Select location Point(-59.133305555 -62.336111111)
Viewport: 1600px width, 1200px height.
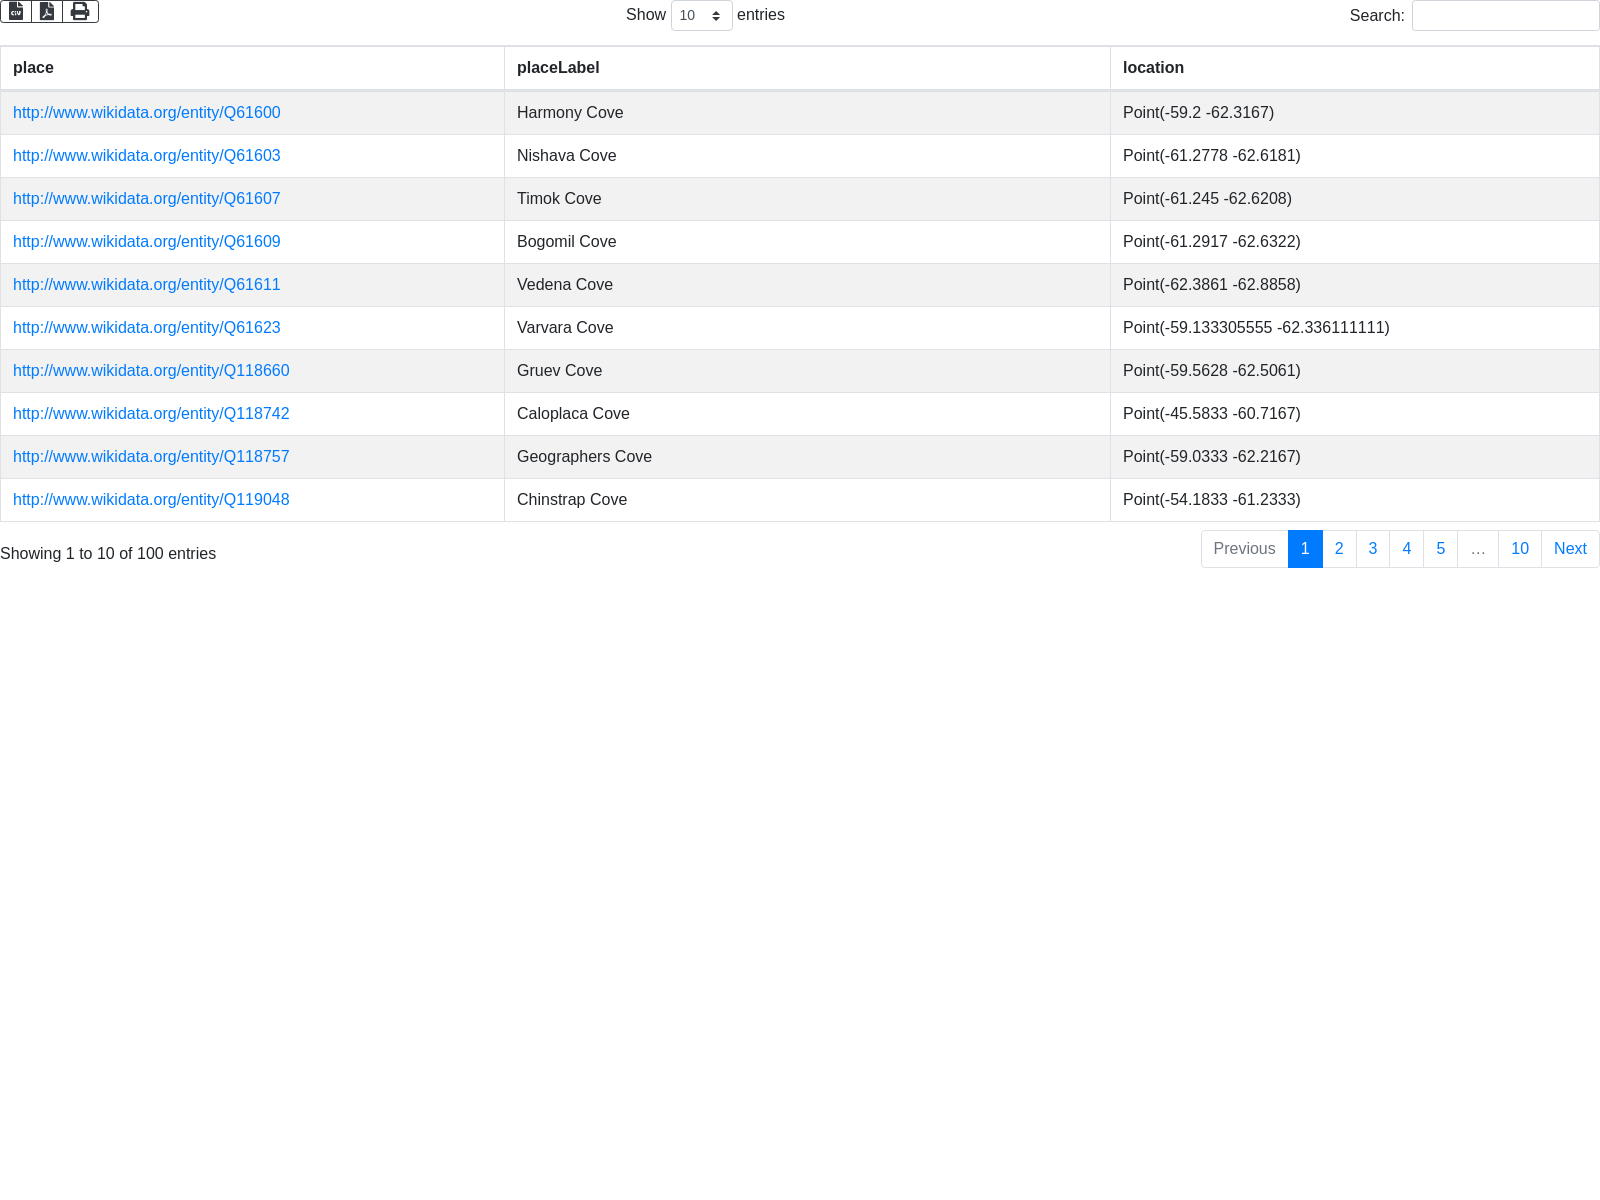pos(1354,328)
